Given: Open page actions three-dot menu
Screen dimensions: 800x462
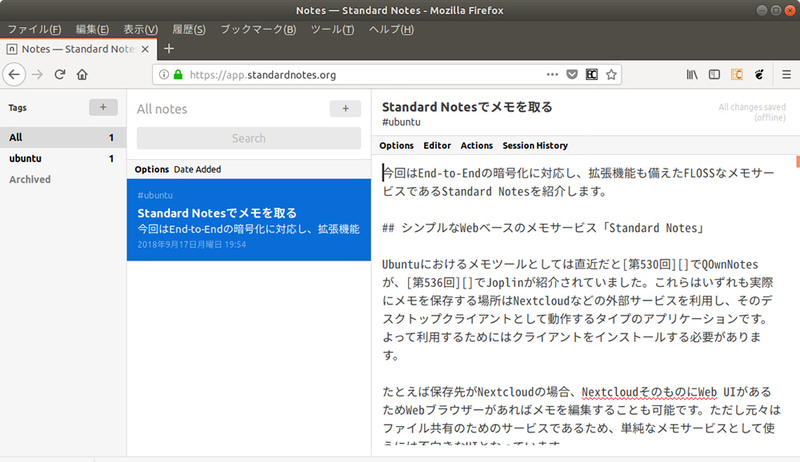Looking at the screenshot, I should coord(552,75).
